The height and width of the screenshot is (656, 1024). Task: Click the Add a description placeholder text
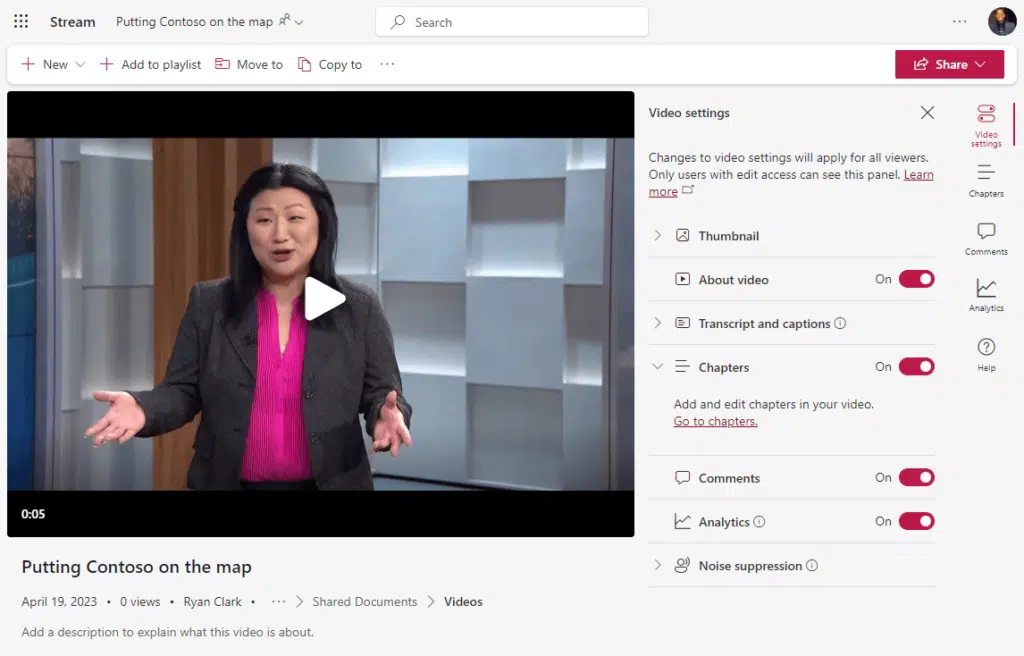point(167,632)
